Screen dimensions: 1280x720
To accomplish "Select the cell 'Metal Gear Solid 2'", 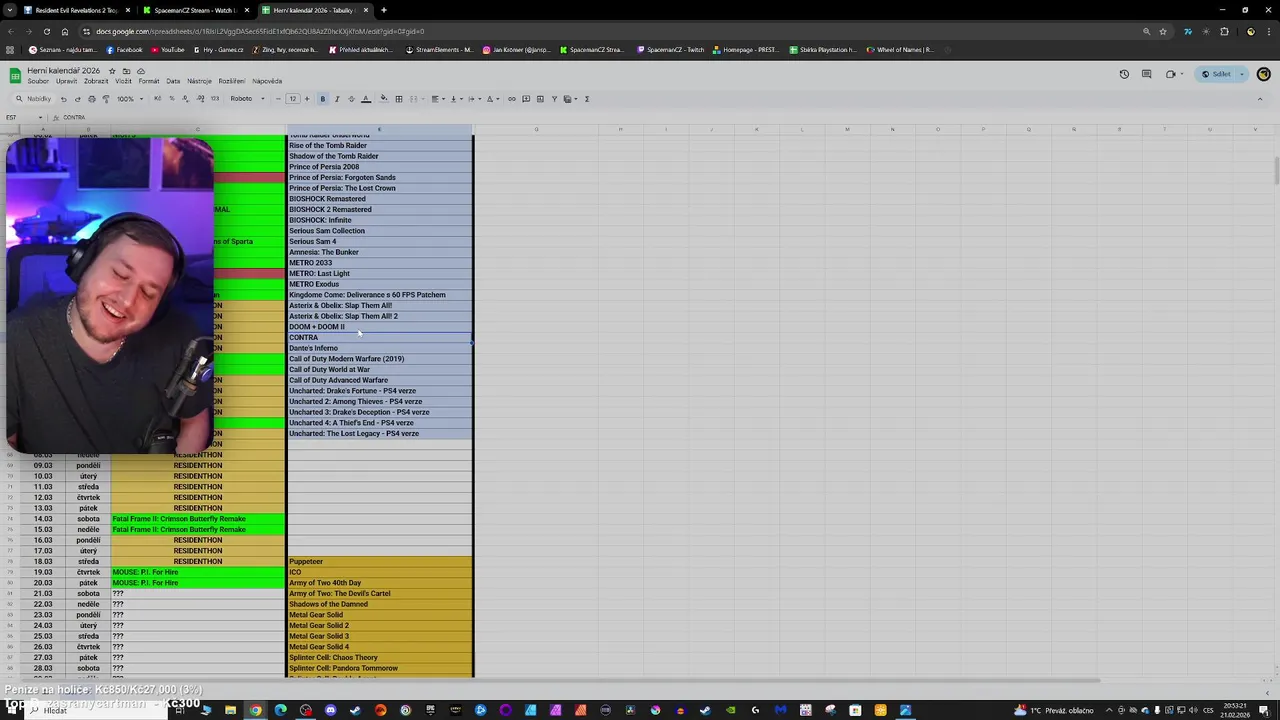I will [x=380, y=625].
